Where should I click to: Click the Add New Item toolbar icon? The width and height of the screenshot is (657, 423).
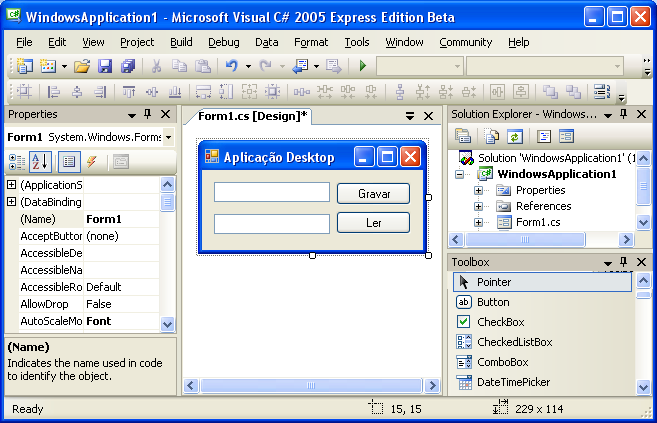pyautogui.click(x=48, y=66)
